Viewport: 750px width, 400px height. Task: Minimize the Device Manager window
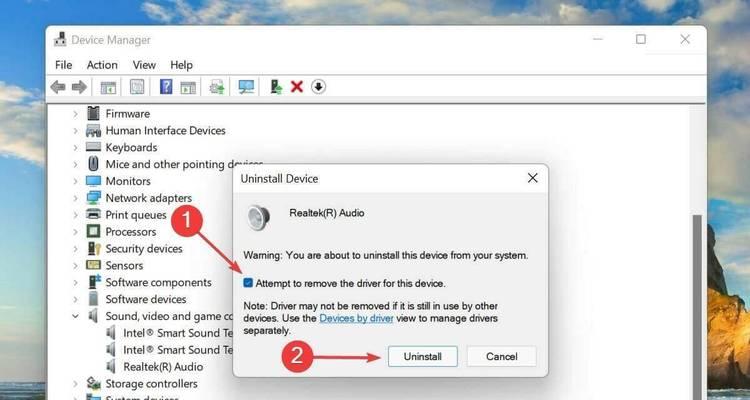click(x=597, y=39)
